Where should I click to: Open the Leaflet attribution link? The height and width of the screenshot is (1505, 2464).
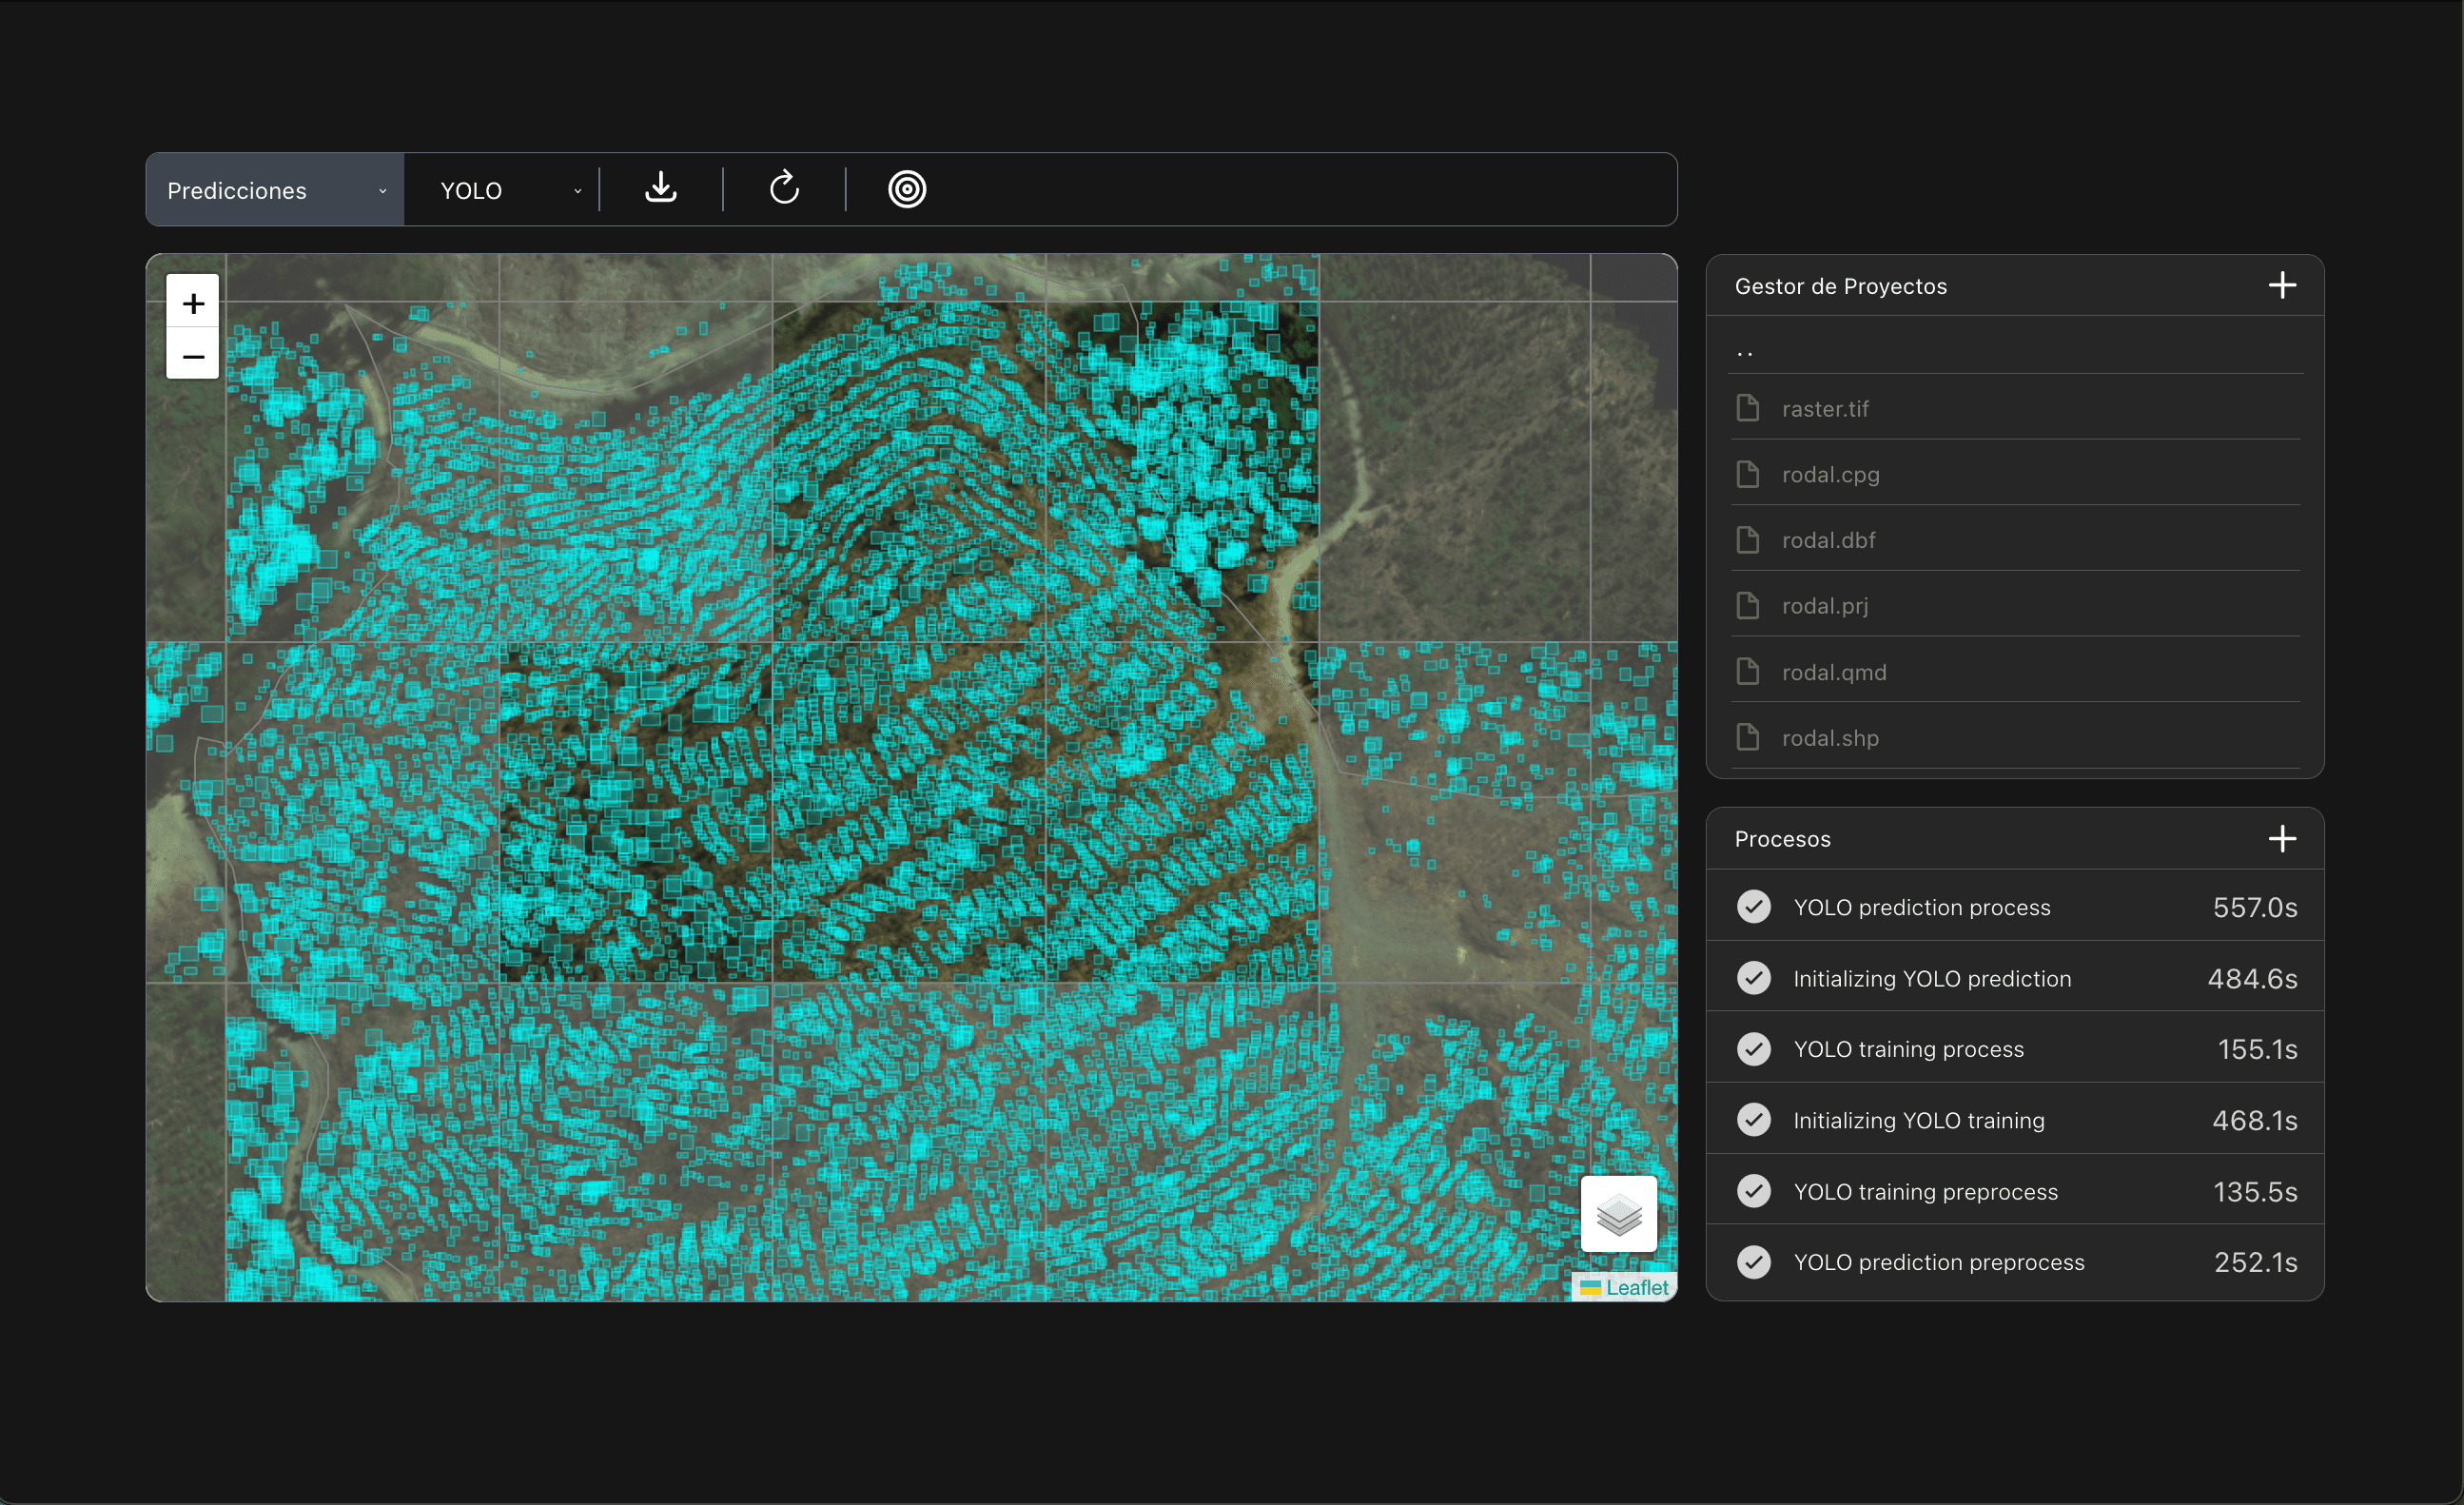[1636, 1288]
